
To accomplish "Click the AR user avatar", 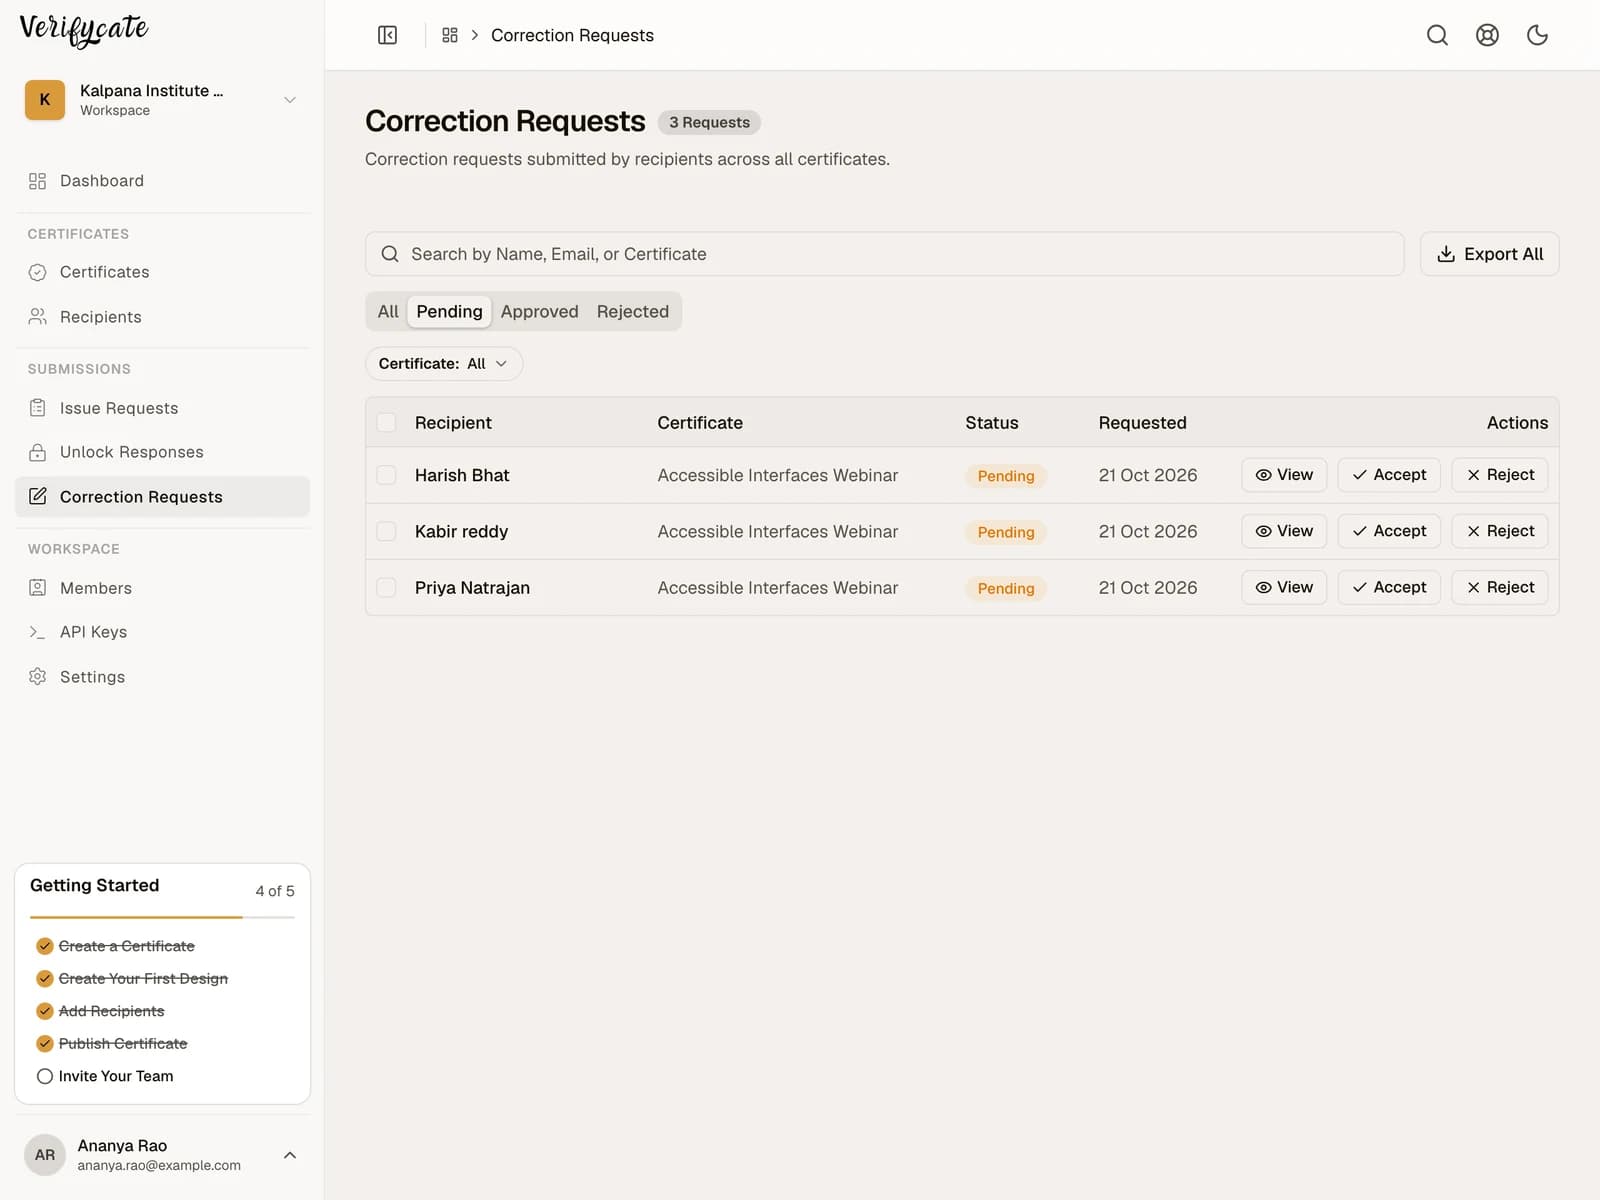I will (x=45, y=1155).
